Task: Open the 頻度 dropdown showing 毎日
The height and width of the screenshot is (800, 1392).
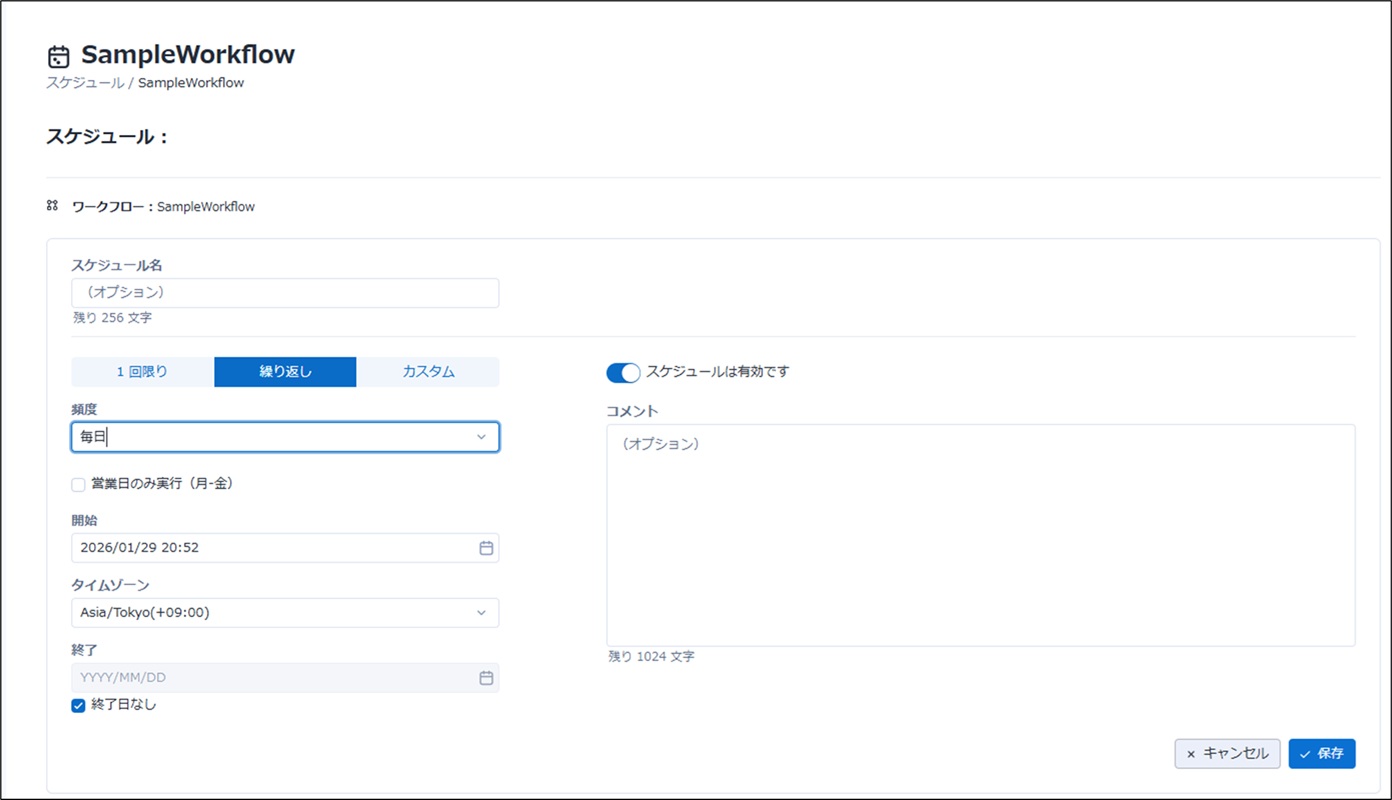Action: [x=270, y=437]
